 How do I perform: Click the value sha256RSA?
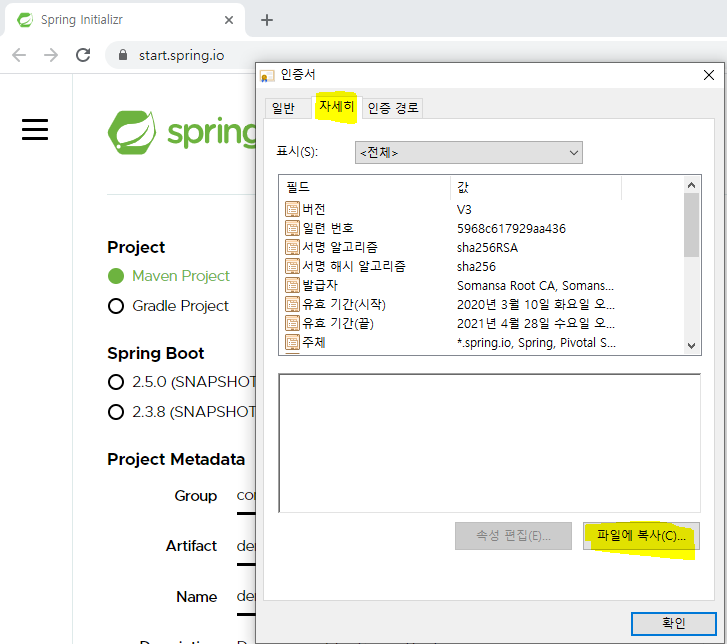[487, 248]
